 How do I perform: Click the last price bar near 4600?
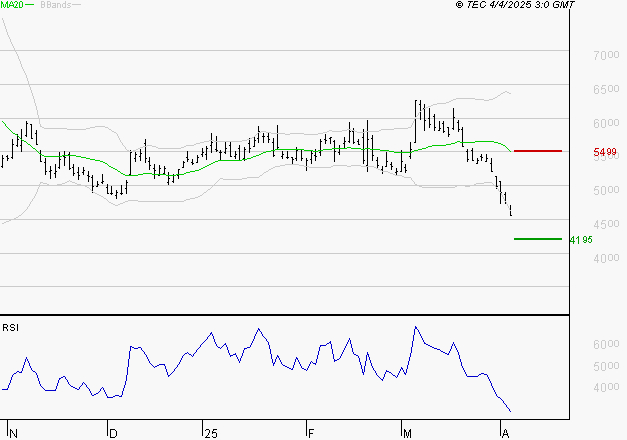point(511,210)
